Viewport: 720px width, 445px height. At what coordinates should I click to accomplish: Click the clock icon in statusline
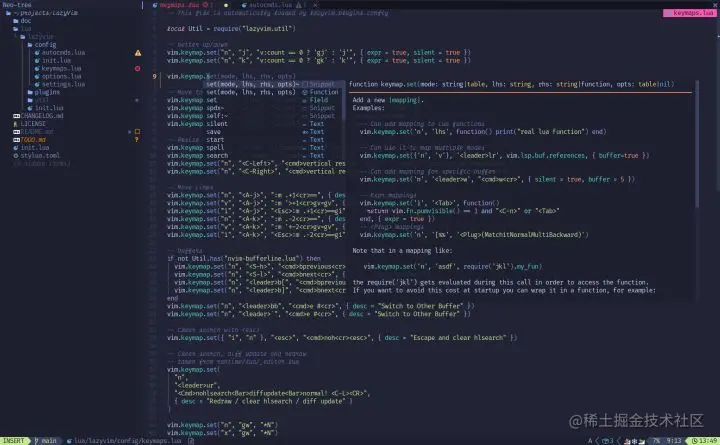point(694,441)
